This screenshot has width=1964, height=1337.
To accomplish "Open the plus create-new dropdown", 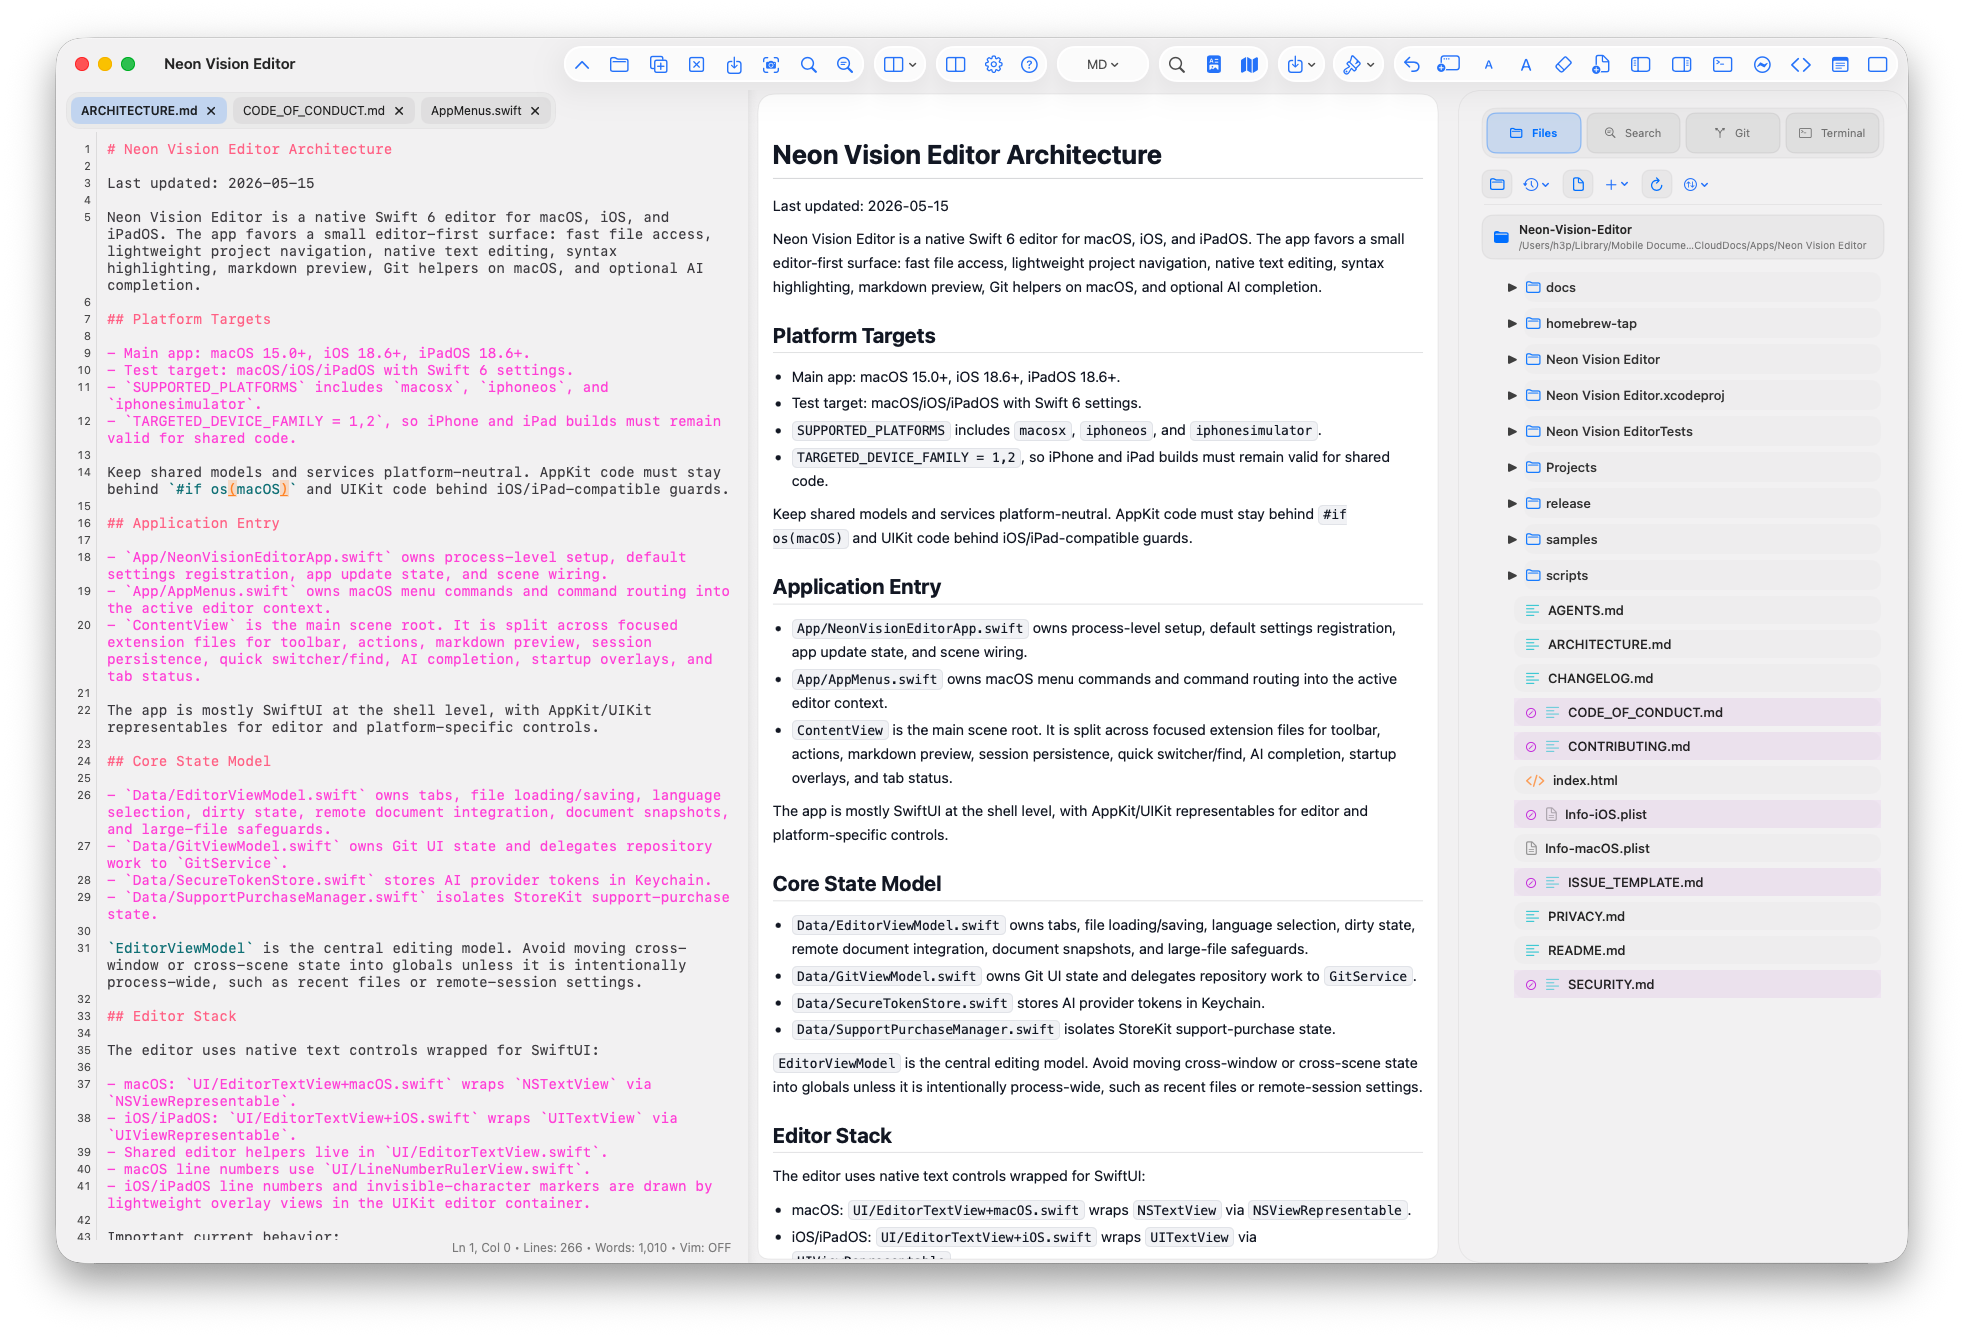I will [x=1616, y=185].
